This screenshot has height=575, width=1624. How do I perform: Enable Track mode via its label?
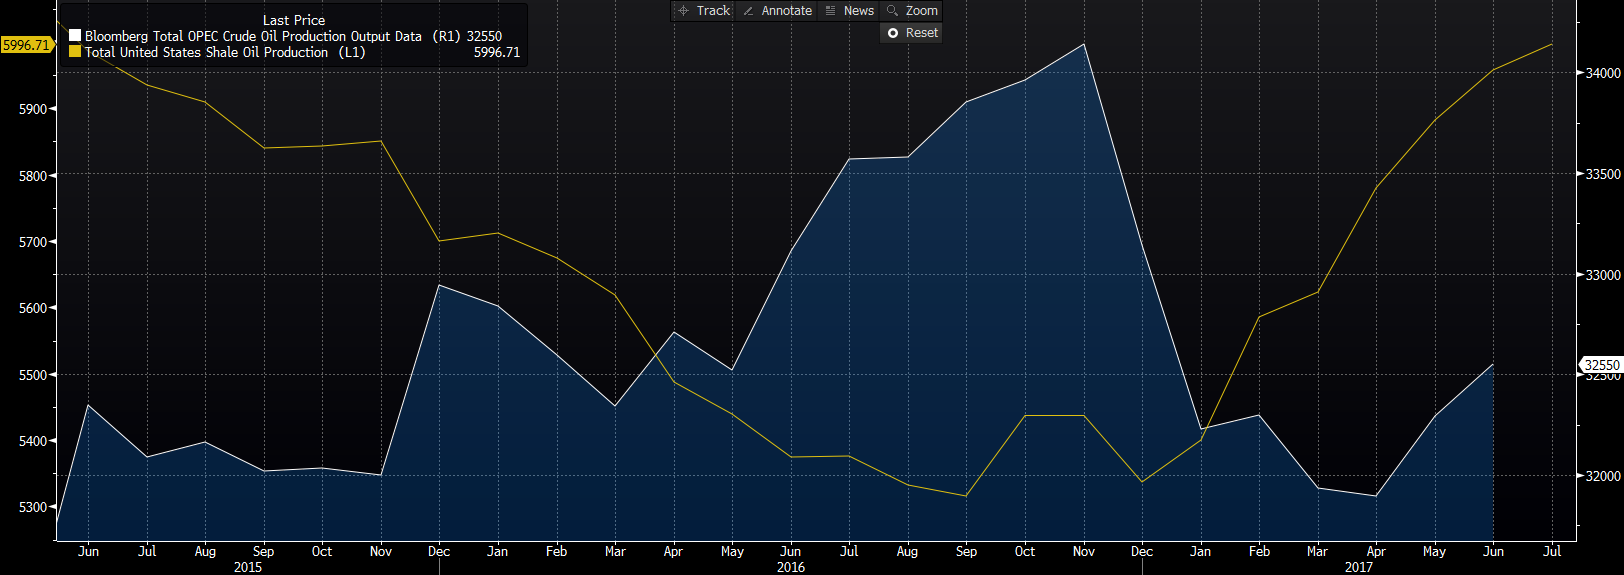713,11
